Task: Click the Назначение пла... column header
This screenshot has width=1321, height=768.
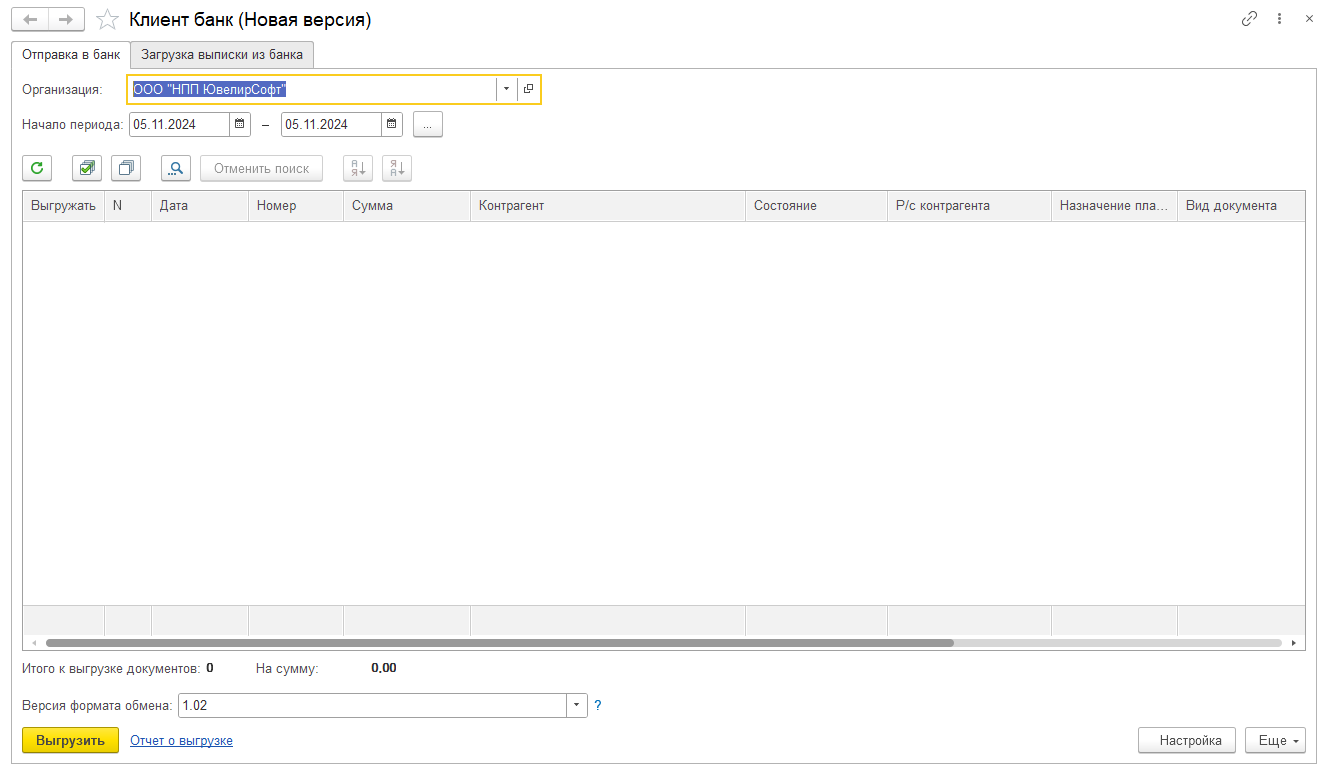Action: pyautogui.click(x=1114, y=205)
